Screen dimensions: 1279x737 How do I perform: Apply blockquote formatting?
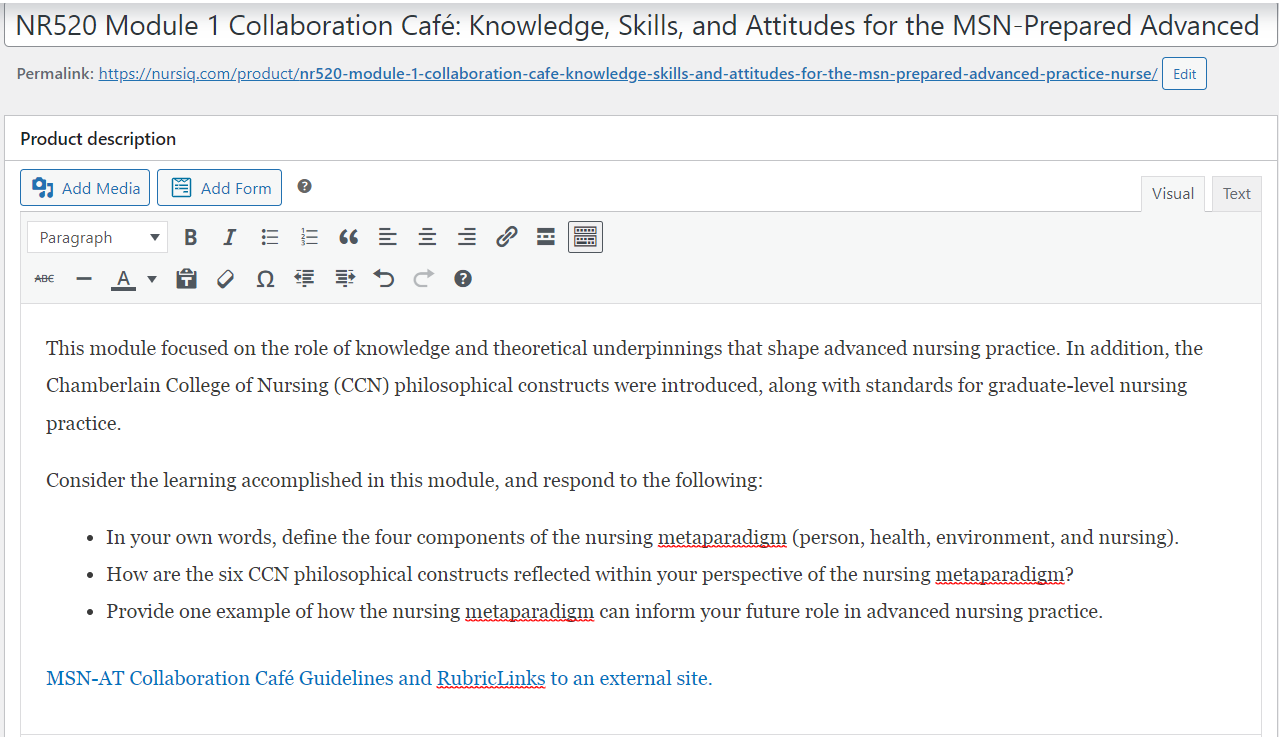click(348, 237)
